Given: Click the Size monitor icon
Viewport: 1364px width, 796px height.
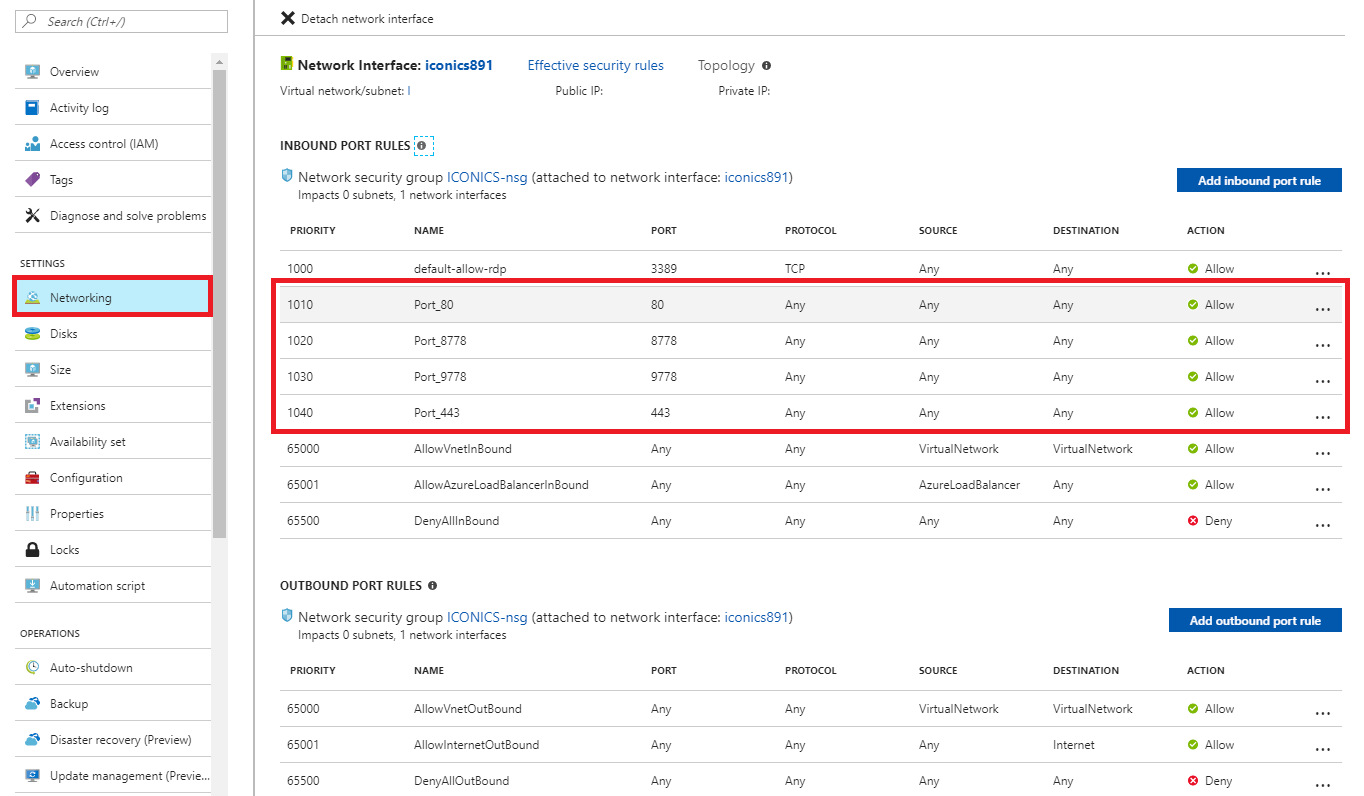Looking at the screenshot, I should point(32,370).
